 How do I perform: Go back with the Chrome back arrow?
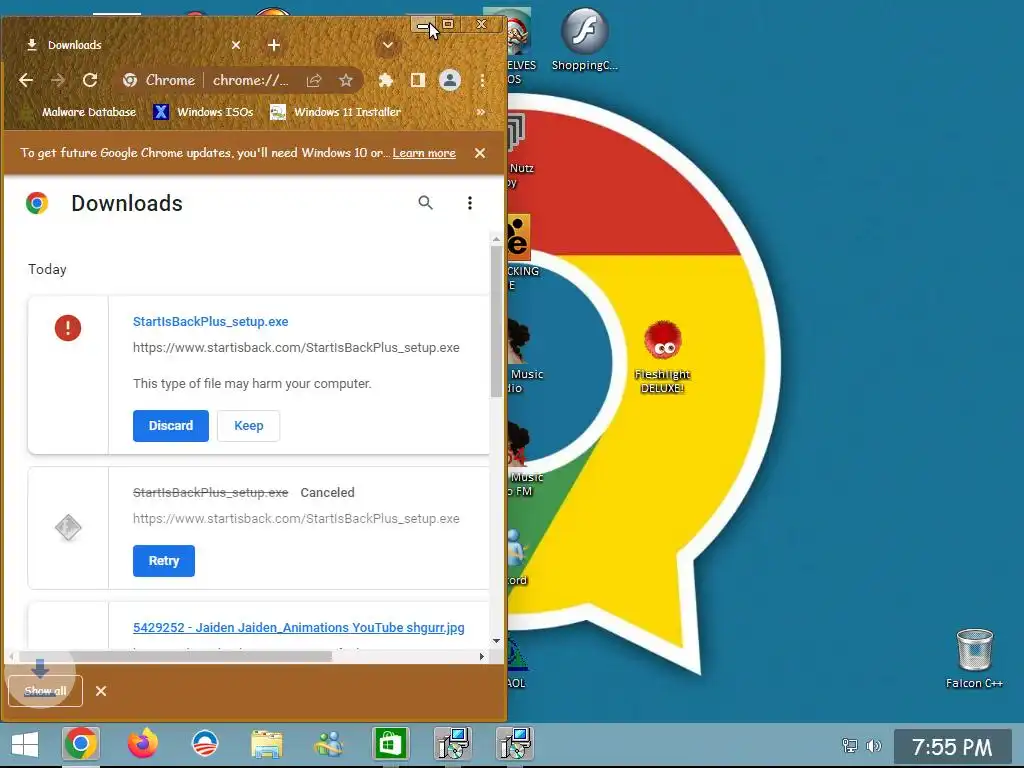[26, 80]
